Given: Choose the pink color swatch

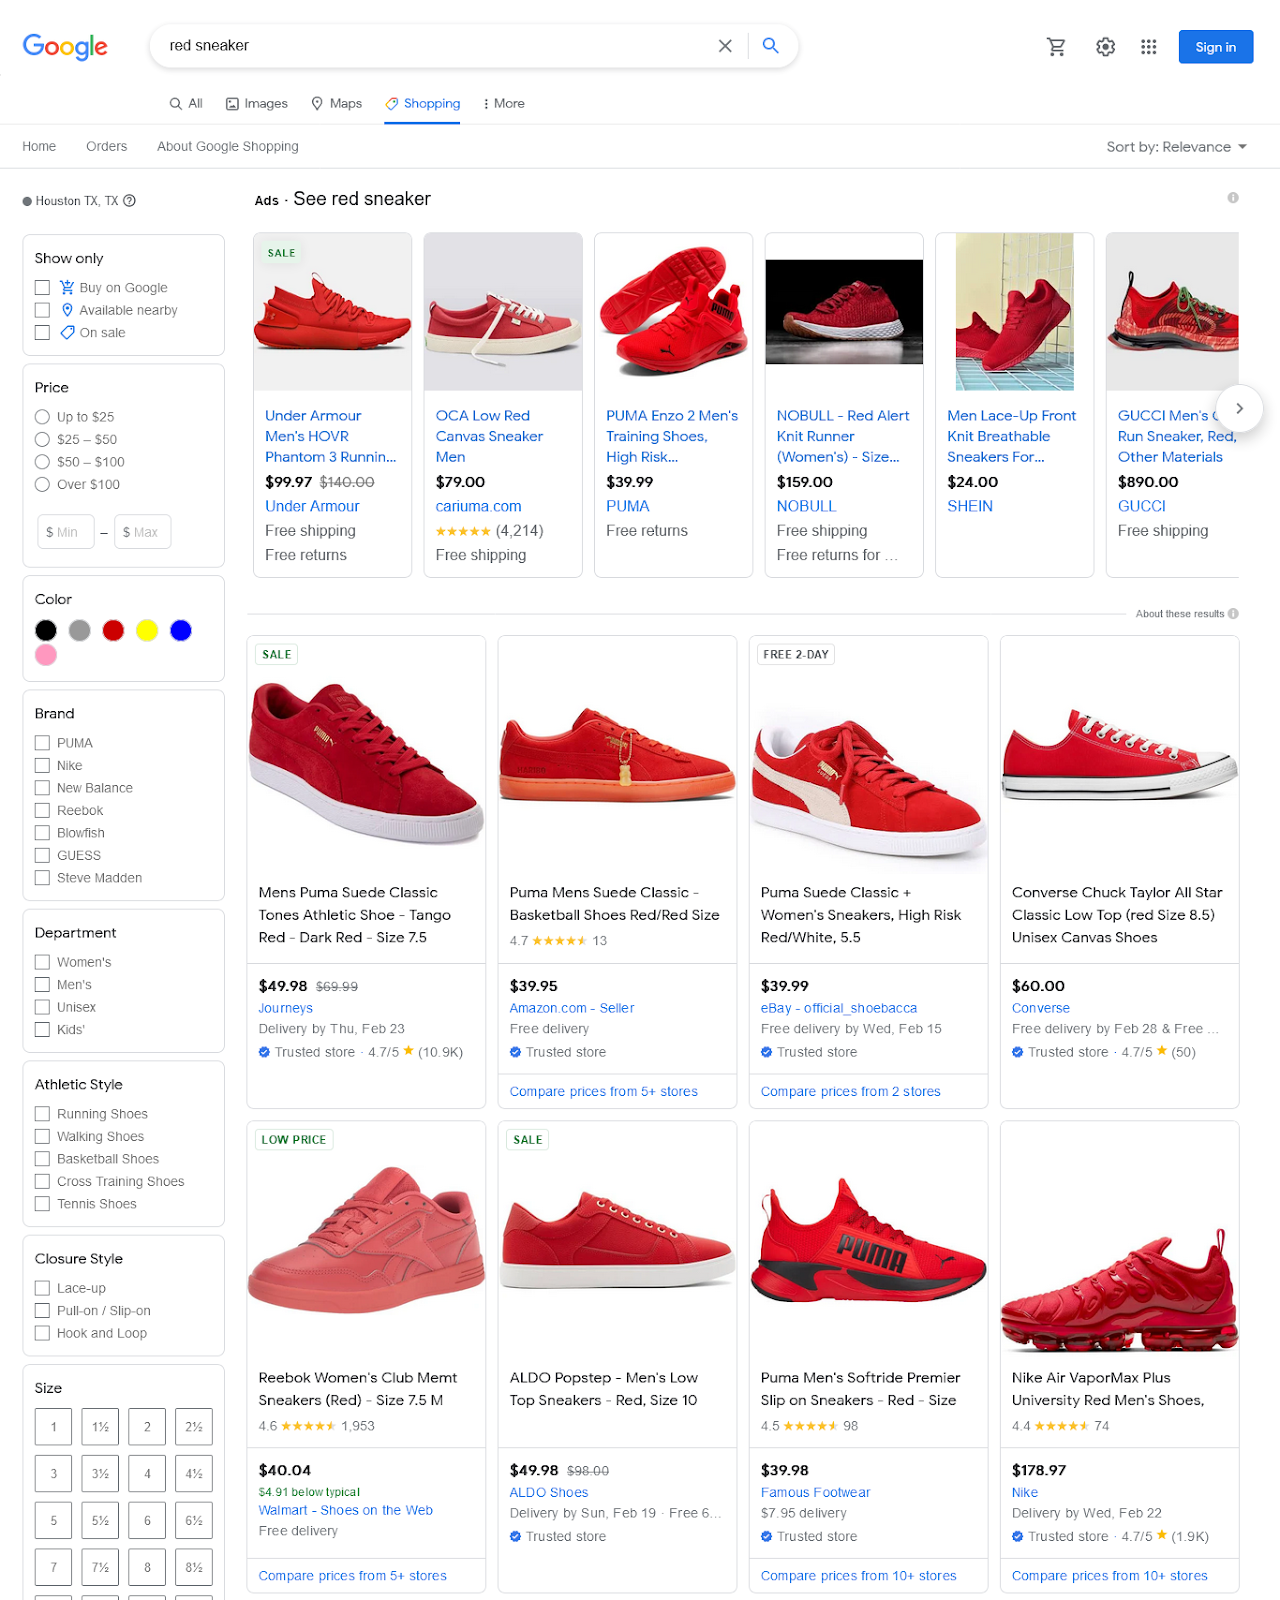Looking at the screenshot, I should pos(46,655).
